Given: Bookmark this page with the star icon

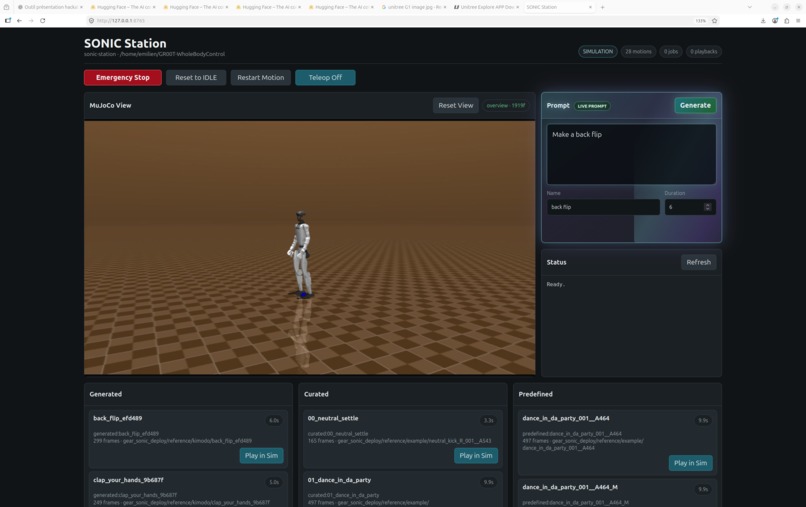Looking at the screenshot, I should point(715,21).
